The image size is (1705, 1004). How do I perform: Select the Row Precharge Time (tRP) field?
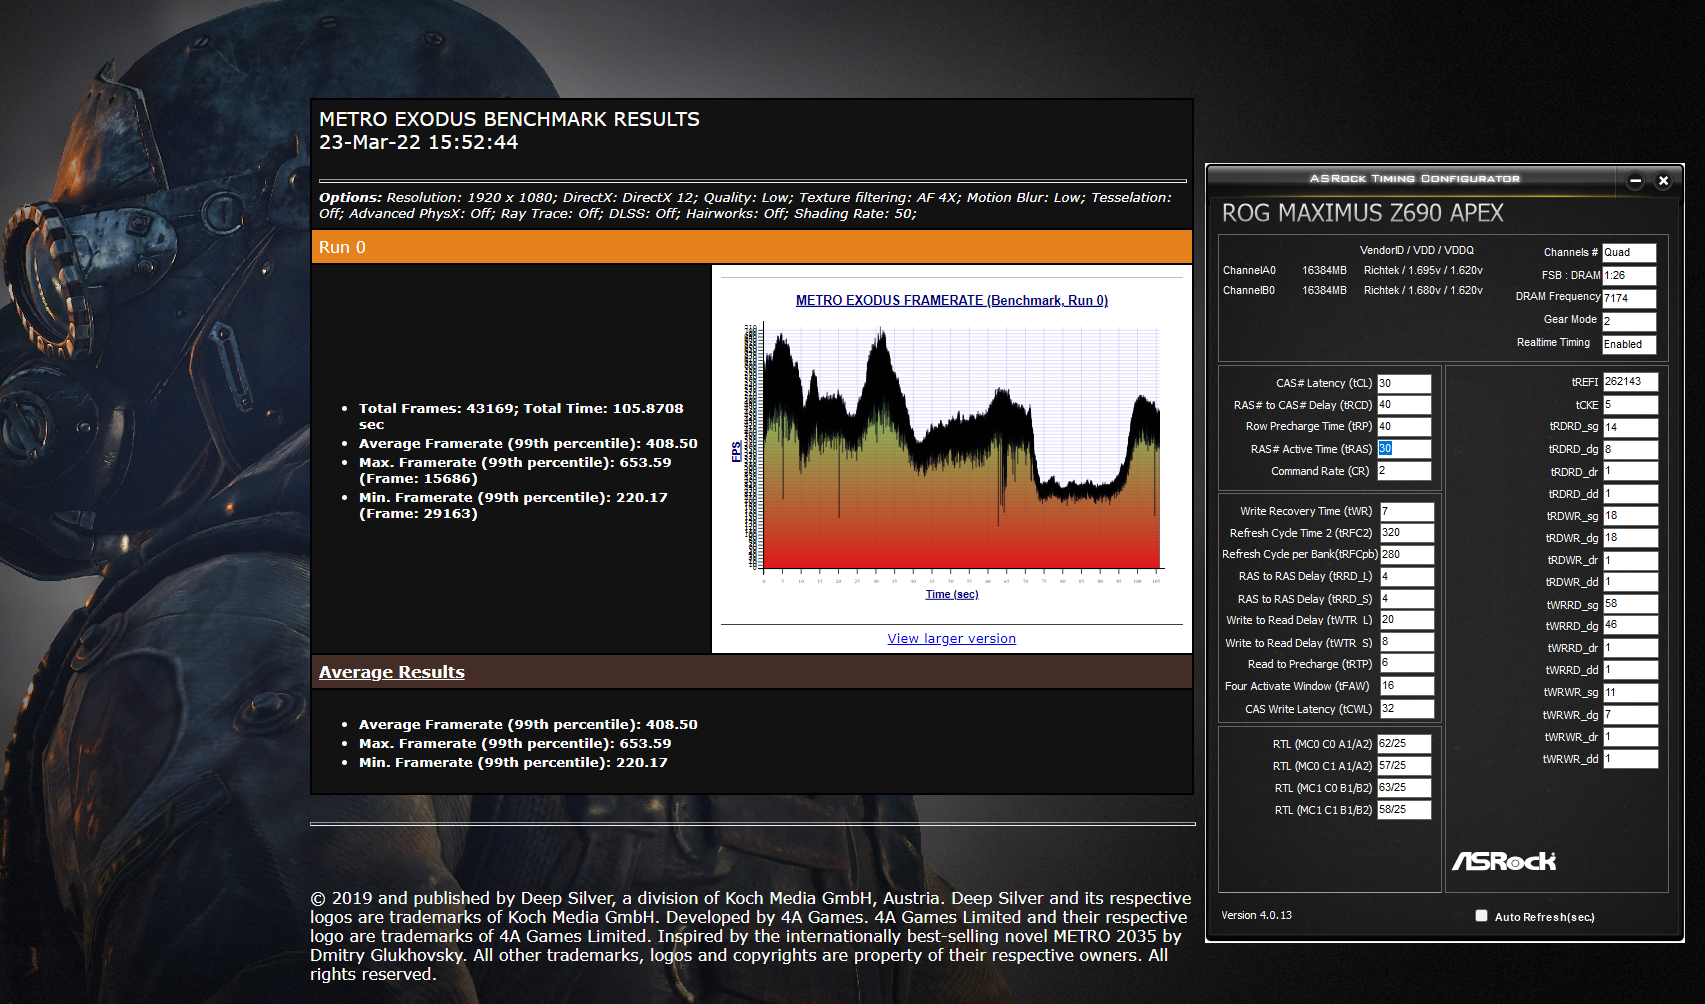click(1404, 427)
